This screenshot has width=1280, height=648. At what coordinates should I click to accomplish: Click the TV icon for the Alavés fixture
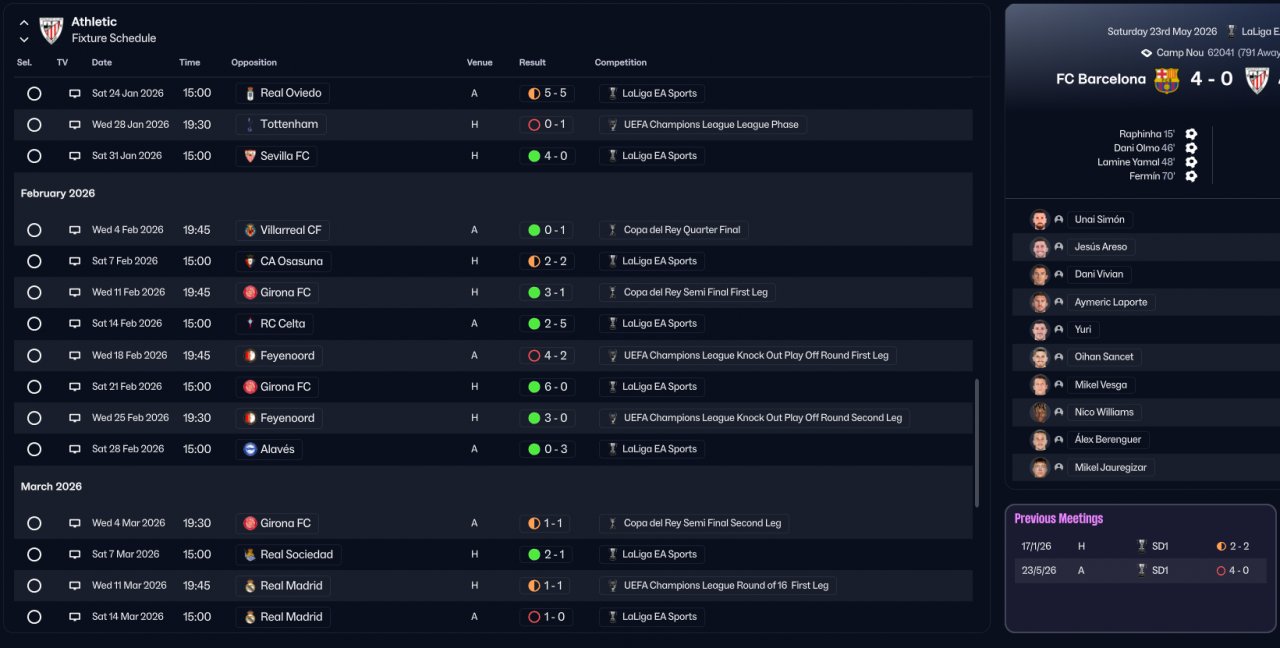click(x=74, y=449)
